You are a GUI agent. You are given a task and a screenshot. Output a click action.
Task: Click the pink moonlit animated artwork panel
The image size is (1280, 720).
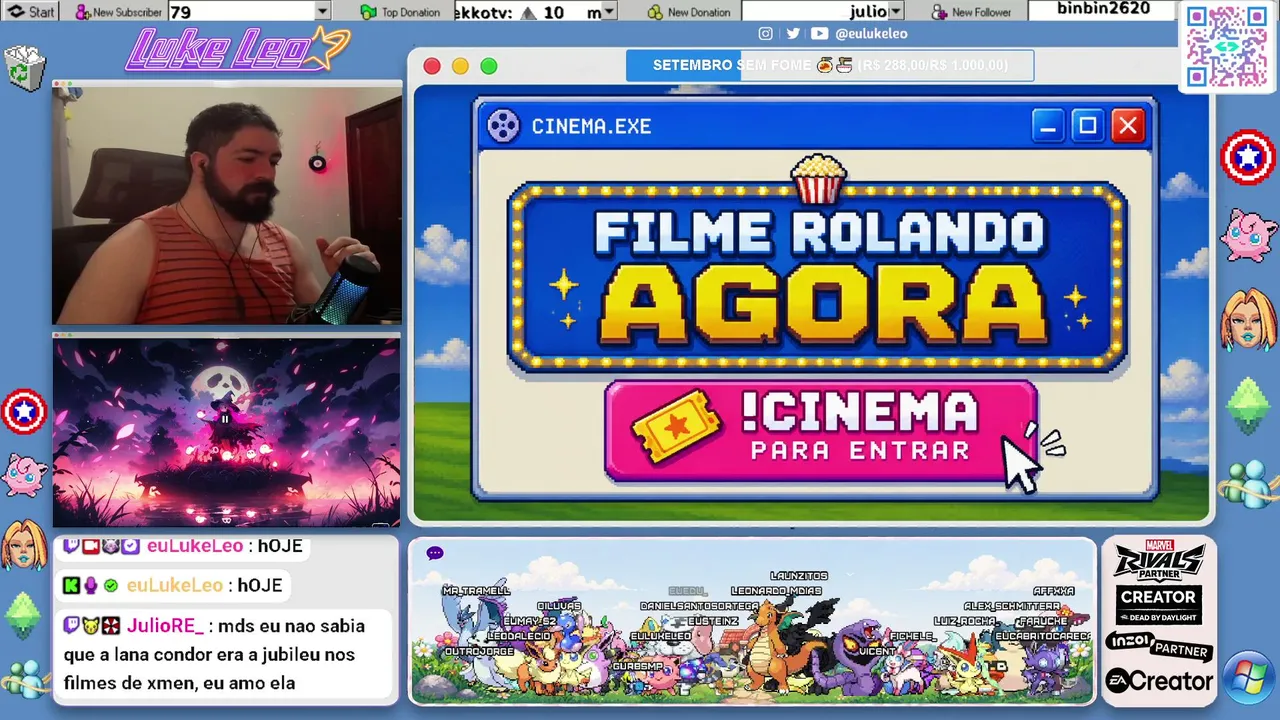(226, 433)
